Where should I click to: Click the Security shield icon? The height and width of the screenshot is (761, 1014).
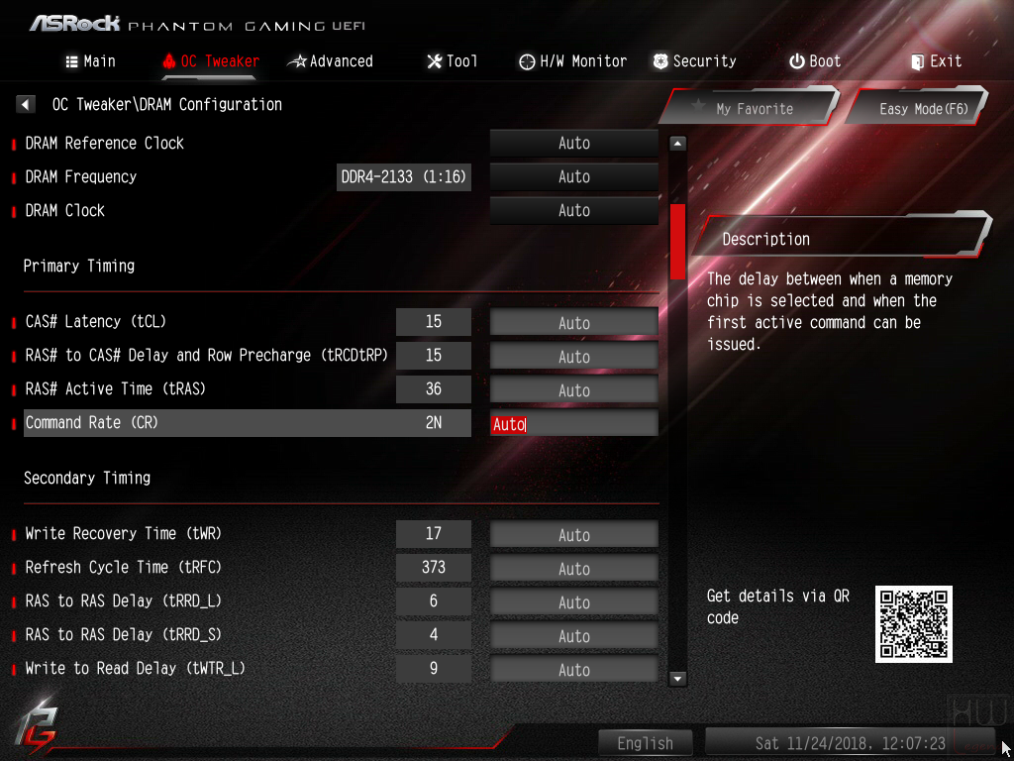pyautogui.click(x=660, y=61)
